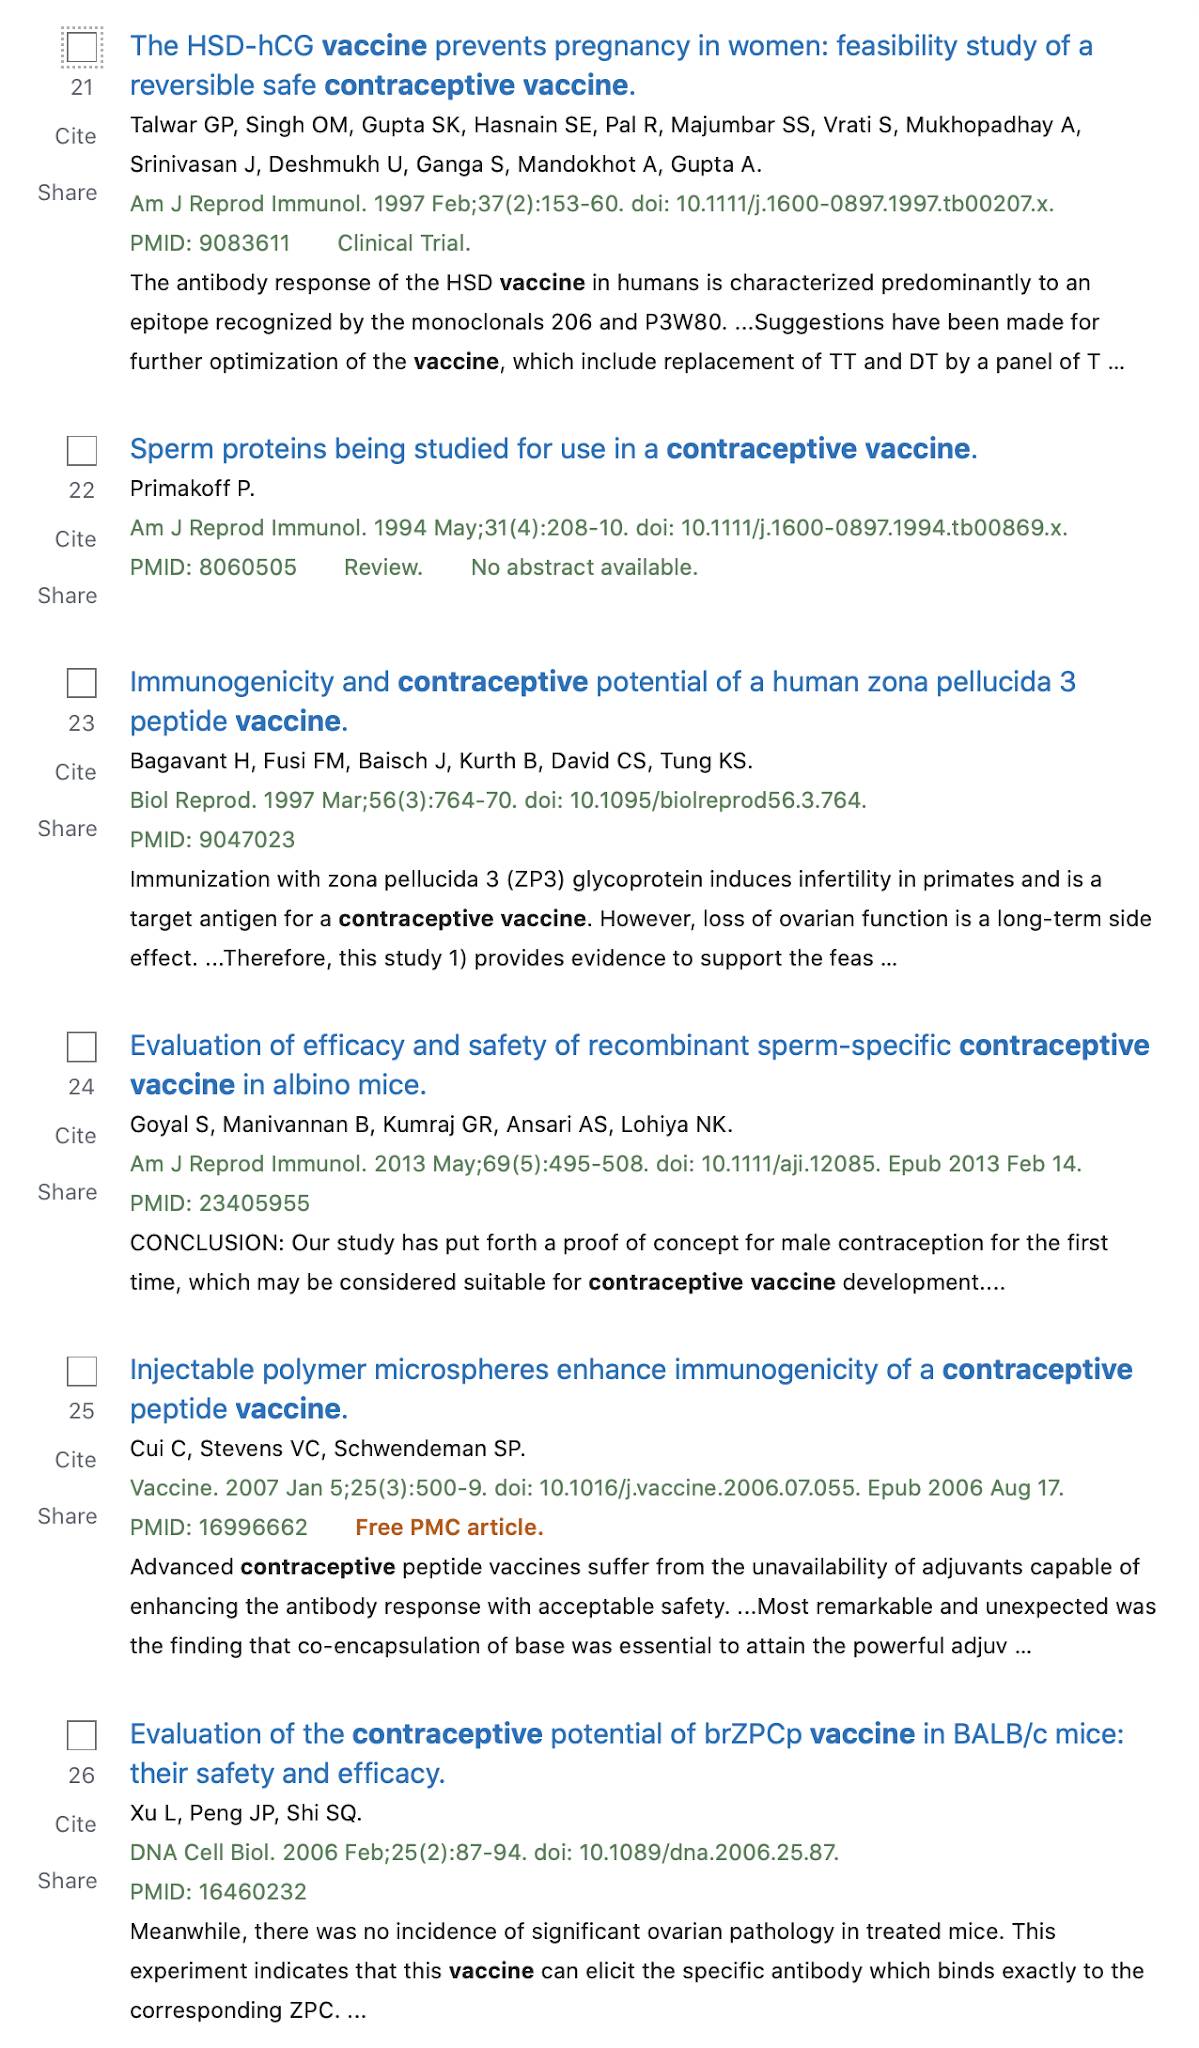The image size is (1199, 2048).
Task: Open the HSD-hCG vaccine prevents pregnancy article
Action: pyautogui.click(x=611, y=65)
